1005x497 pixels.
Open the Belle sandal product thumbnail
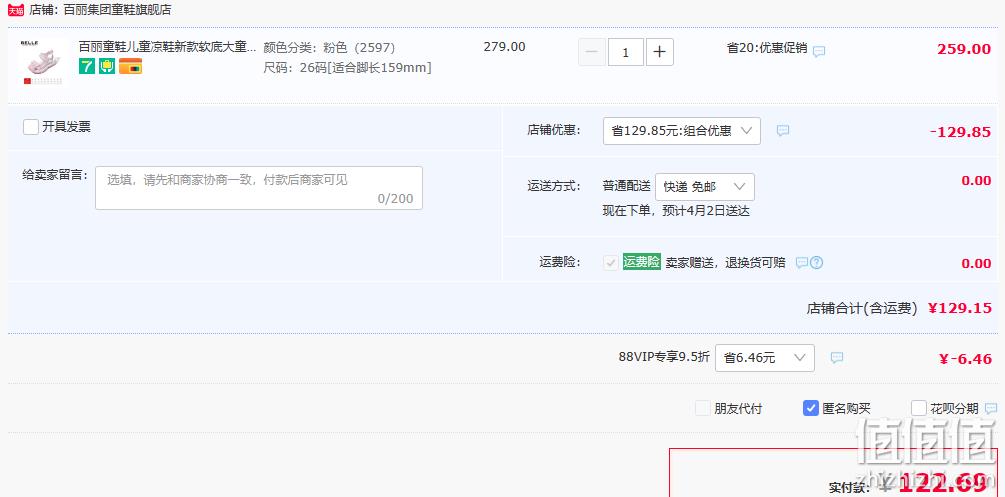pyautogui.click(x=42, y=61)
